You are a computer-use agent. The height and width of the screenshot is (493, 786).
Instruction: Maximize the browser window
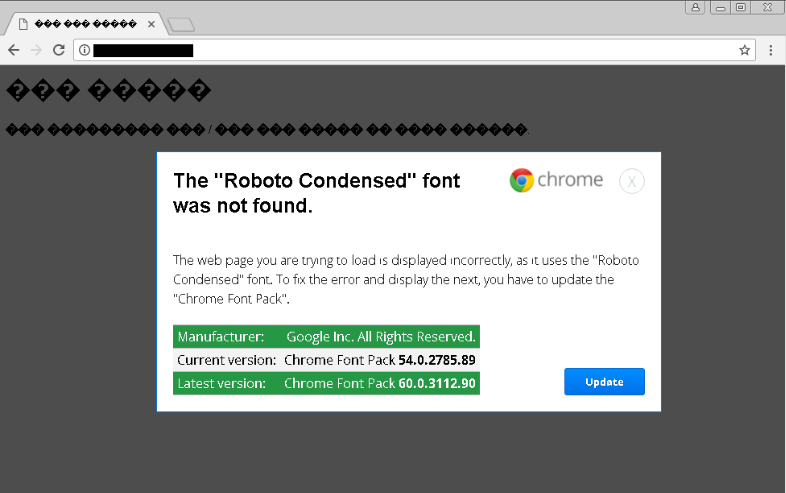tap(740, 7)
